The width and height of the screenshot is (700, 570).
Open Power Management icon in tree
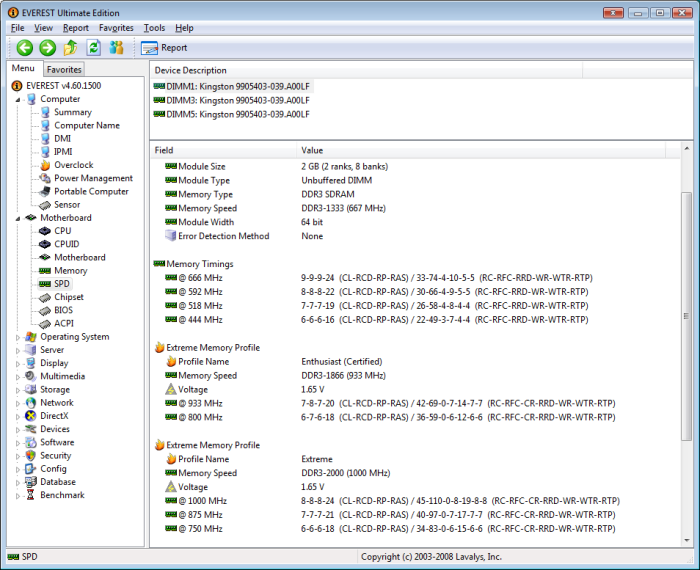tap(45, 178)
